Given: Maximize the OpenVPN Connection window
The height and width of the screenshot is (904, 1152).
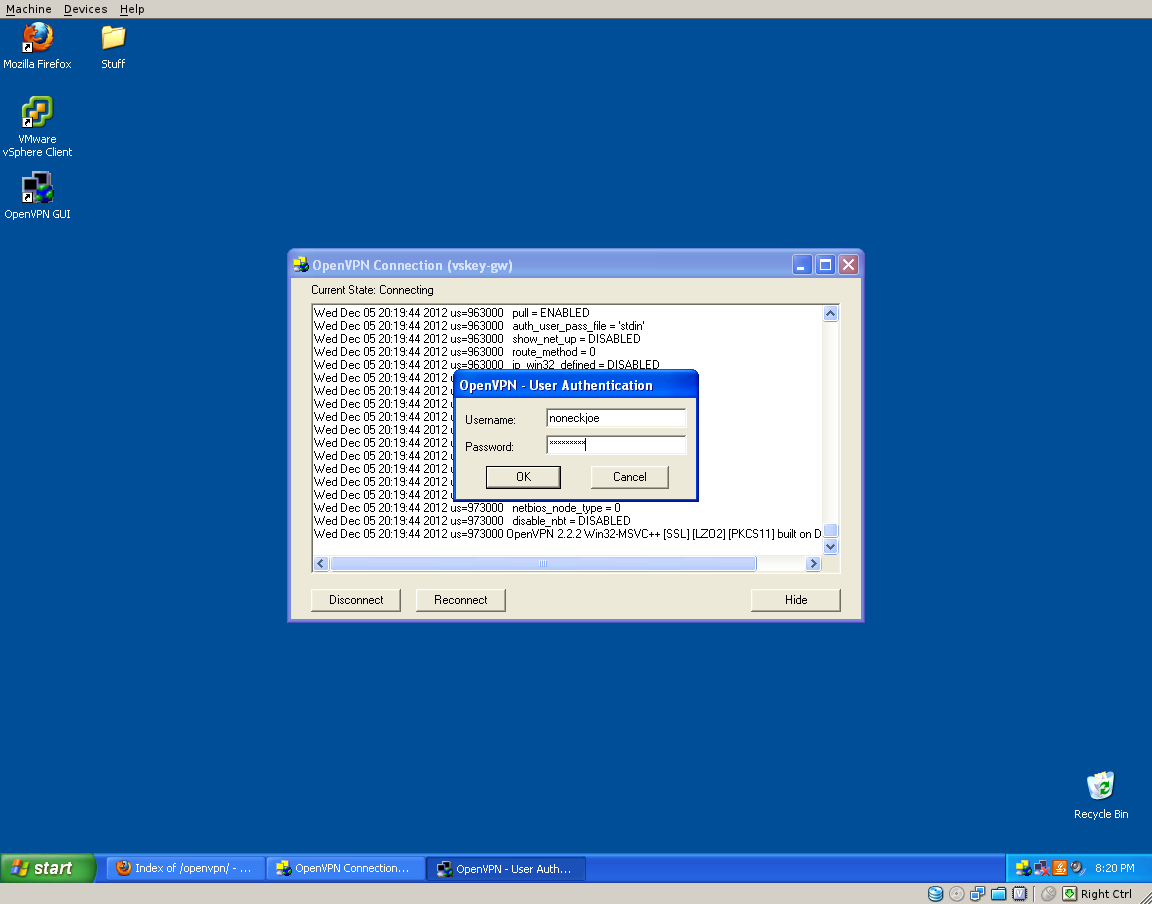Looking at the screenshot, I should (825, 265).
